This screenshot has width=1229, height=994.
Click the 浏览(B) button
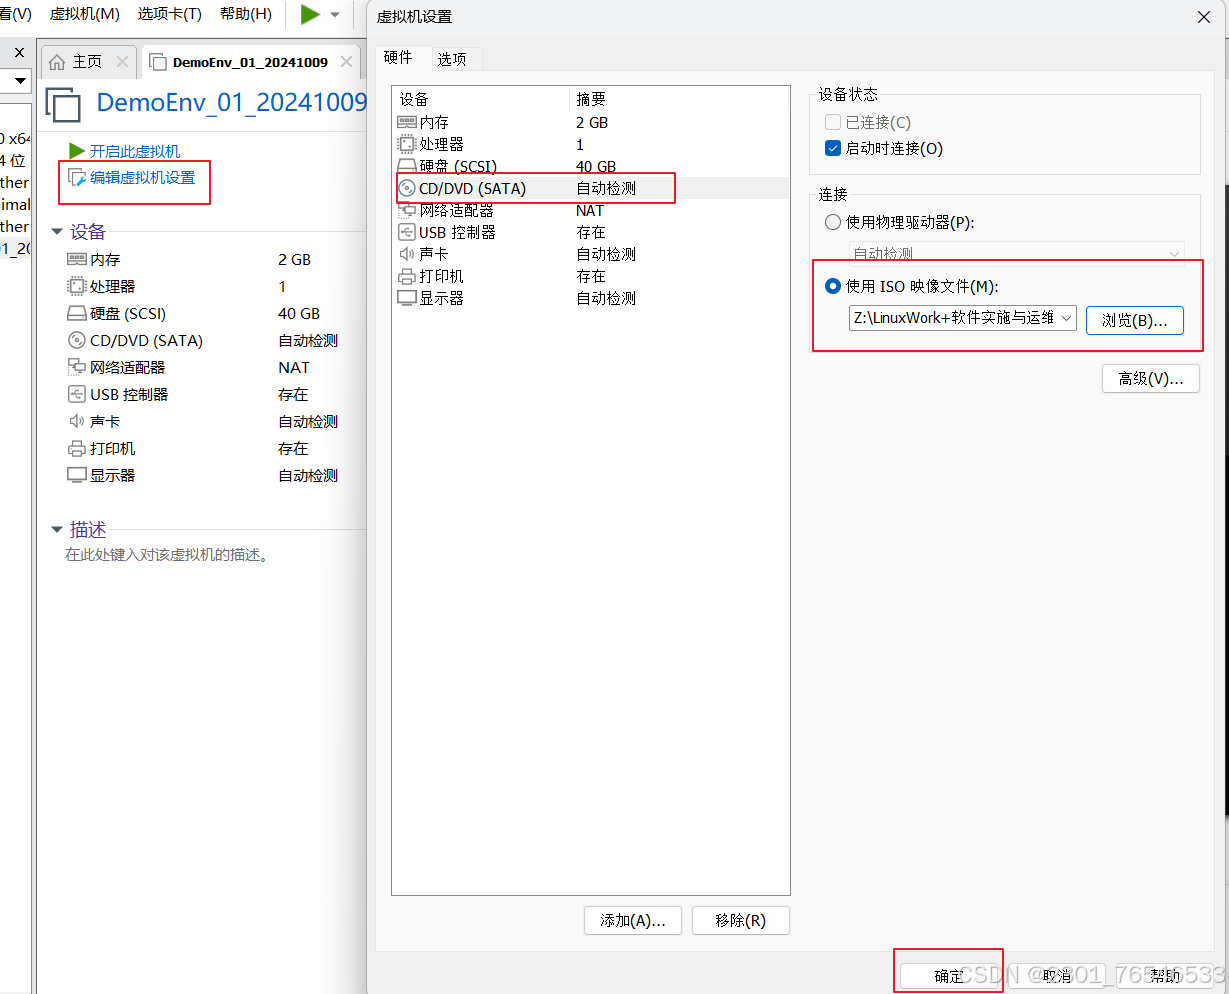(x=1134, y=320)
